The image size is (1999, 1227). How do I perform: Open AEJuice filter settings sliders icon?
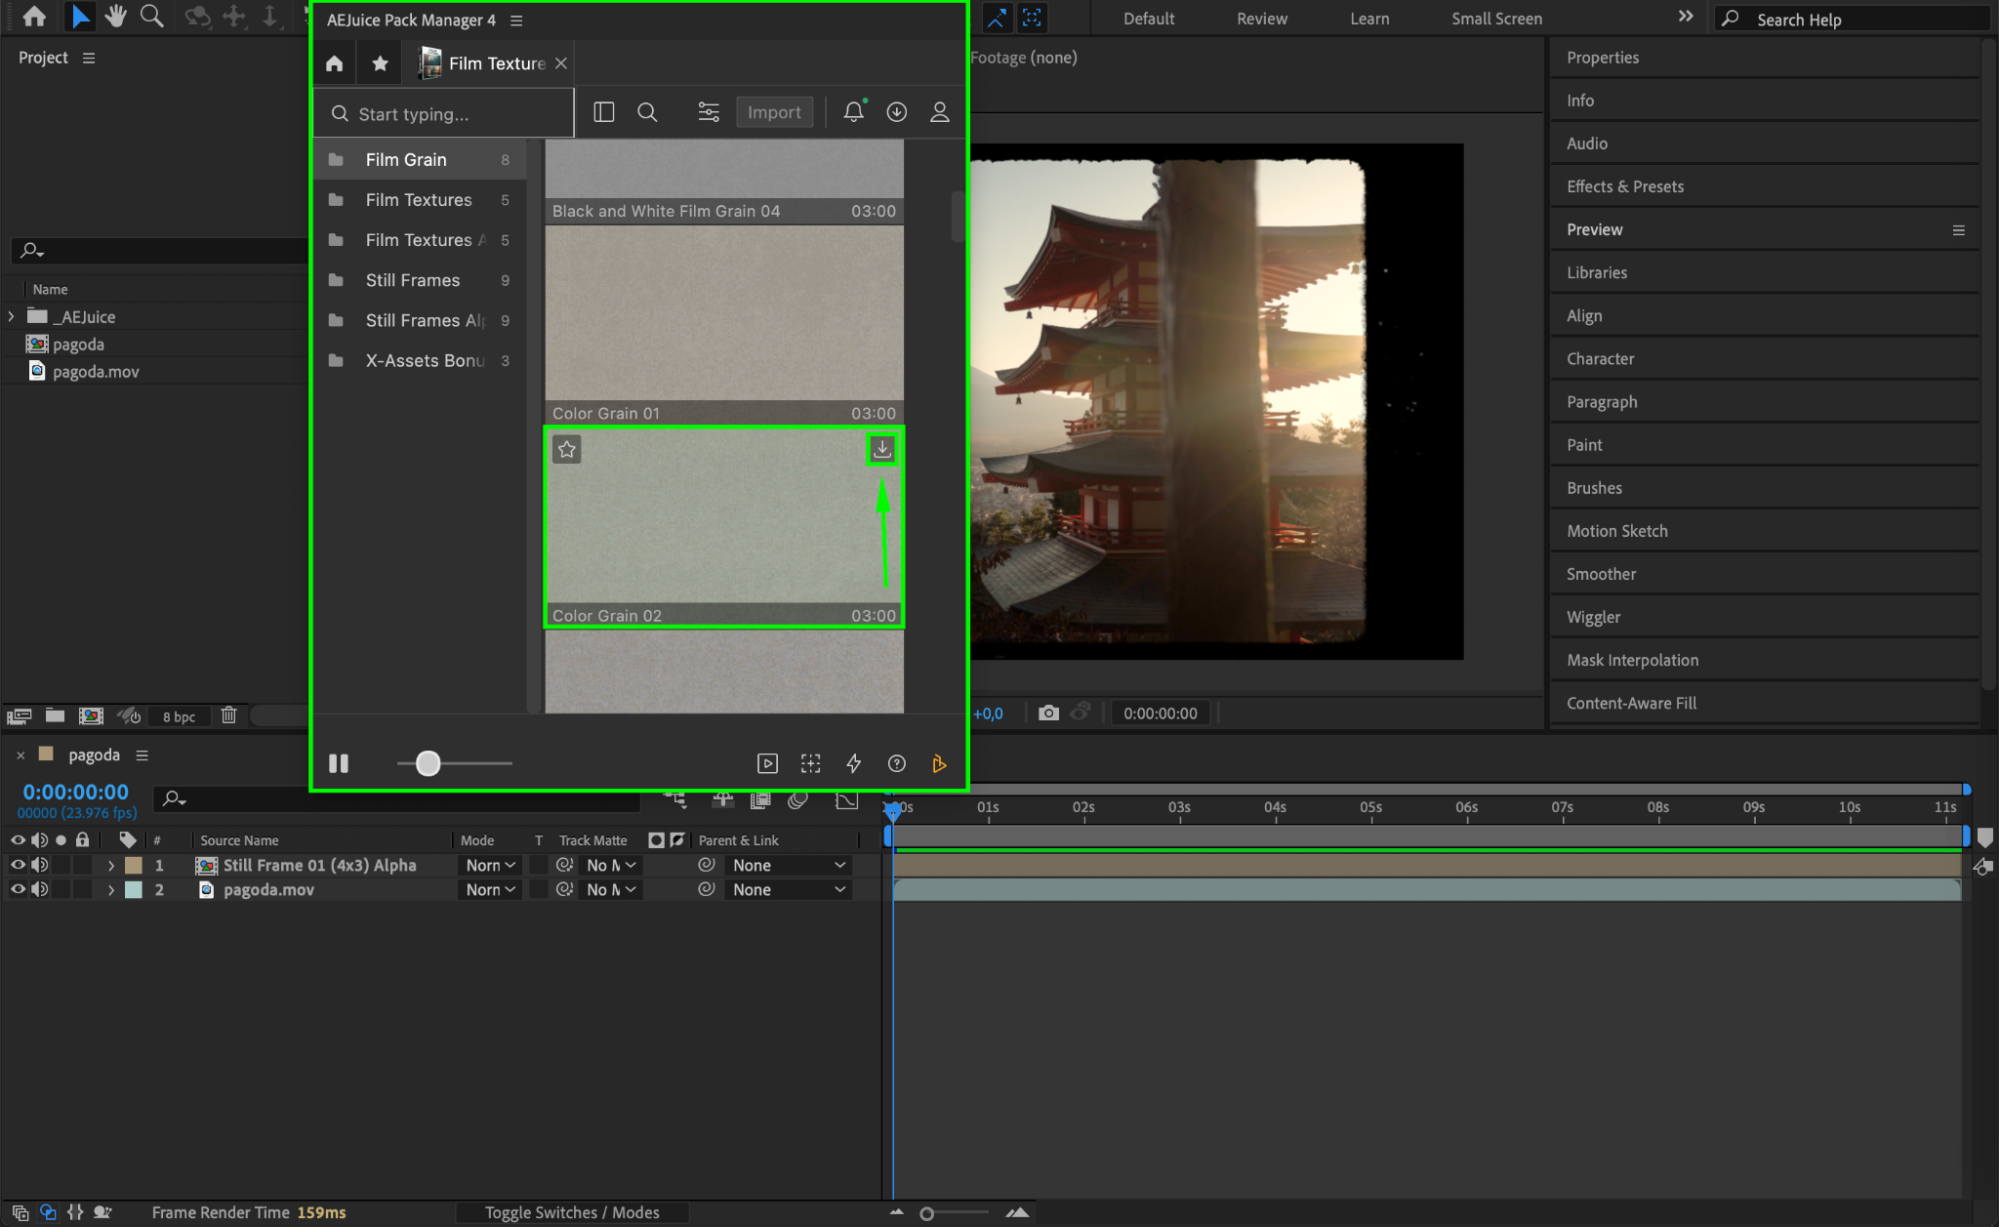coord(708,112)
